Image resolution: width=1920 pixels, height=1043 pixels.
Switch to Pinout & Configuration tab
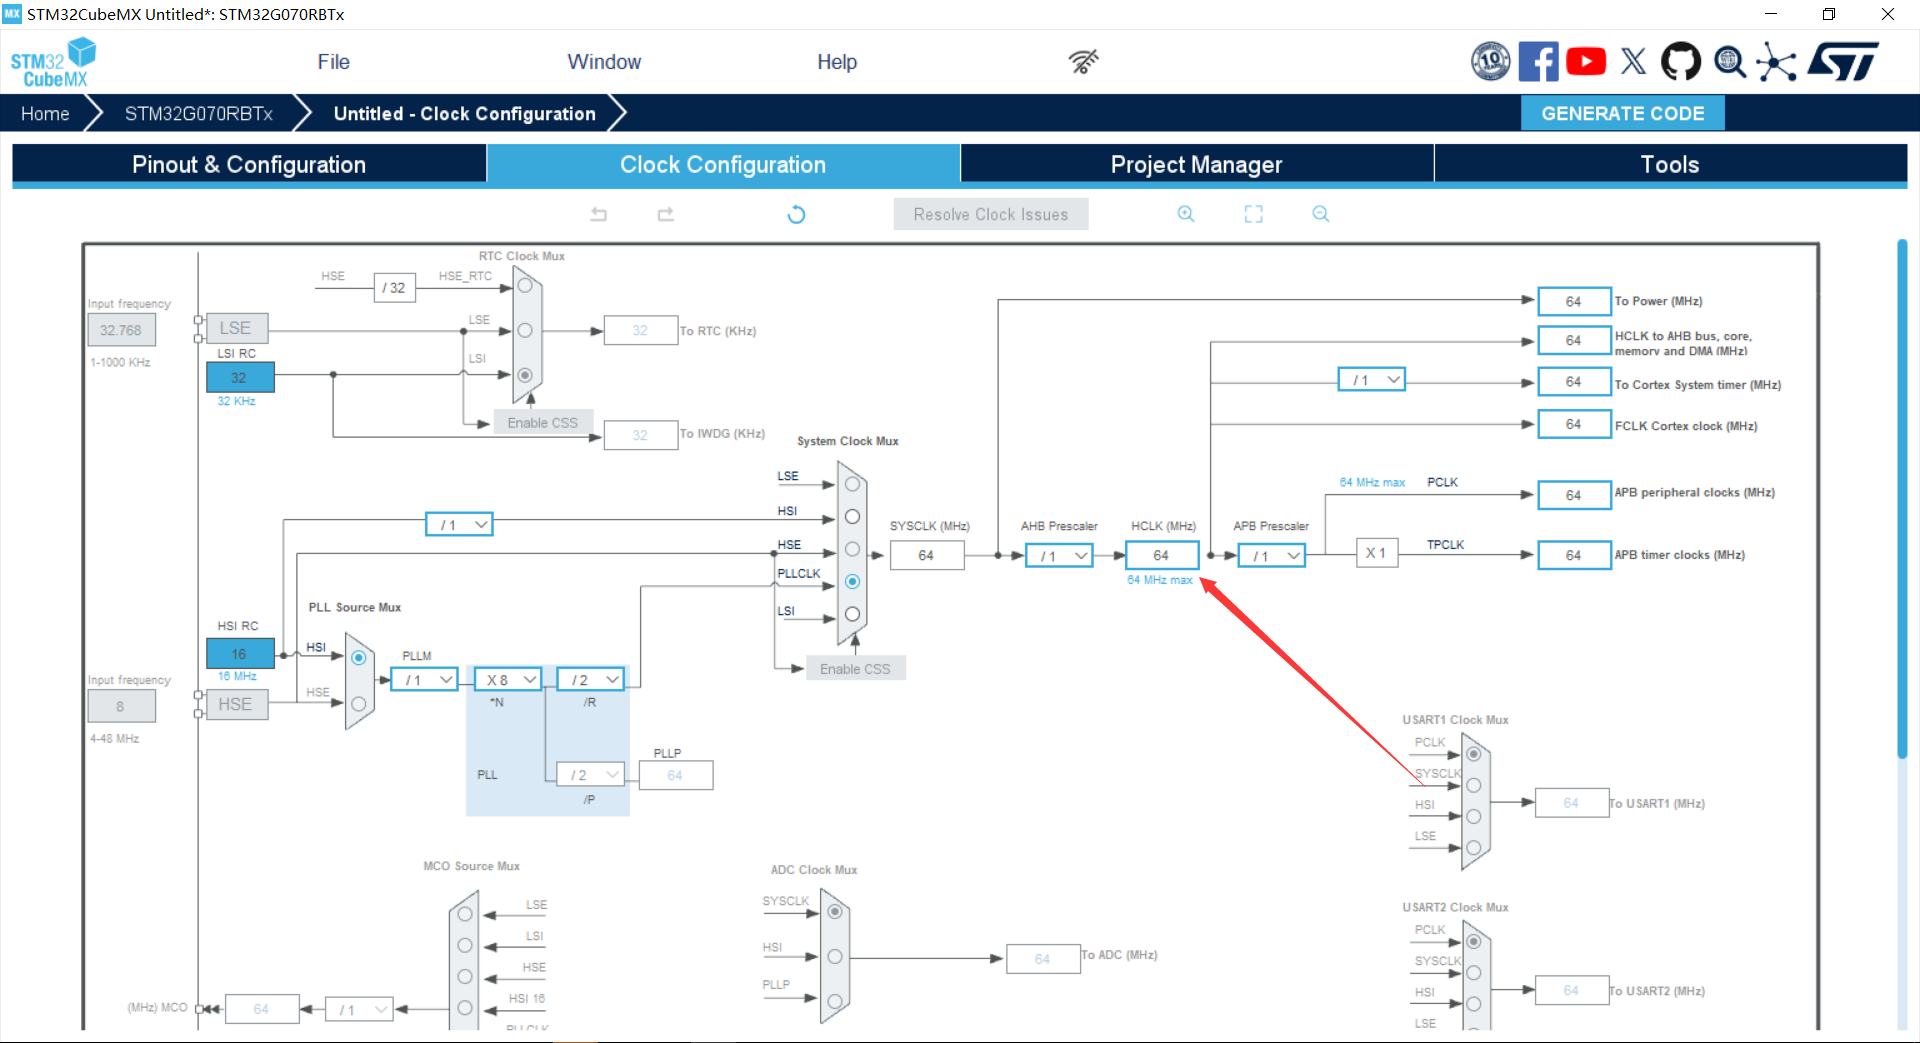pyautogui.click(x=249, y=165)
